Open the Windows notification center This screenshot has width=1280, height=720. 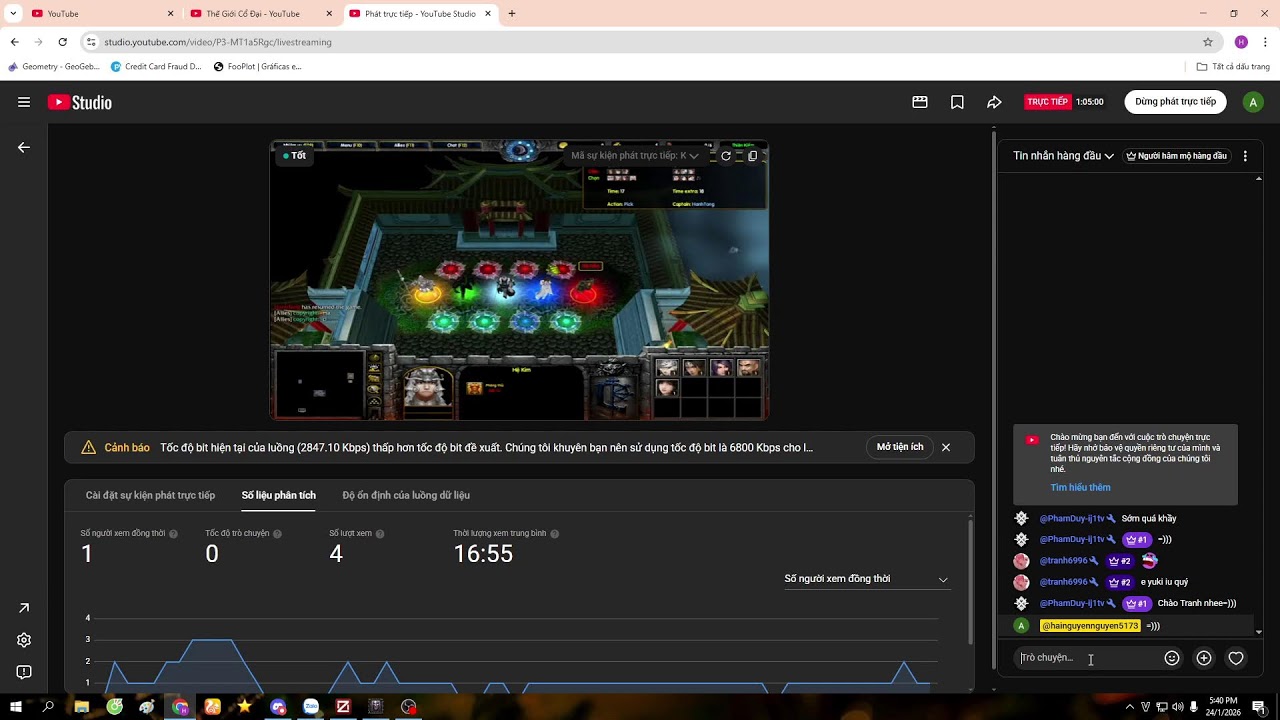point(1259,707)
